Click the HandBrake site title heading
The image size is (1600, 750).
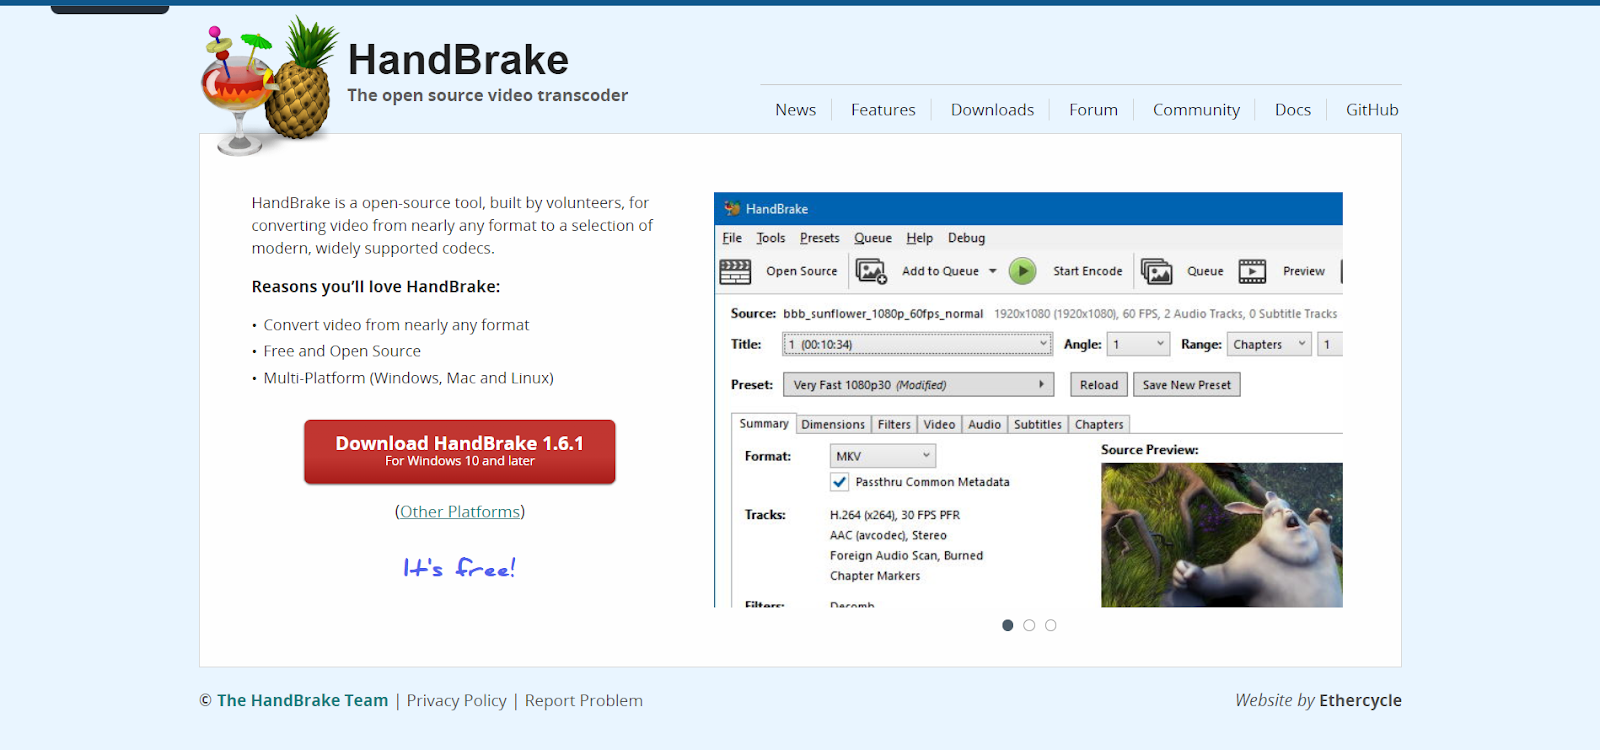[x=458, y=60]
